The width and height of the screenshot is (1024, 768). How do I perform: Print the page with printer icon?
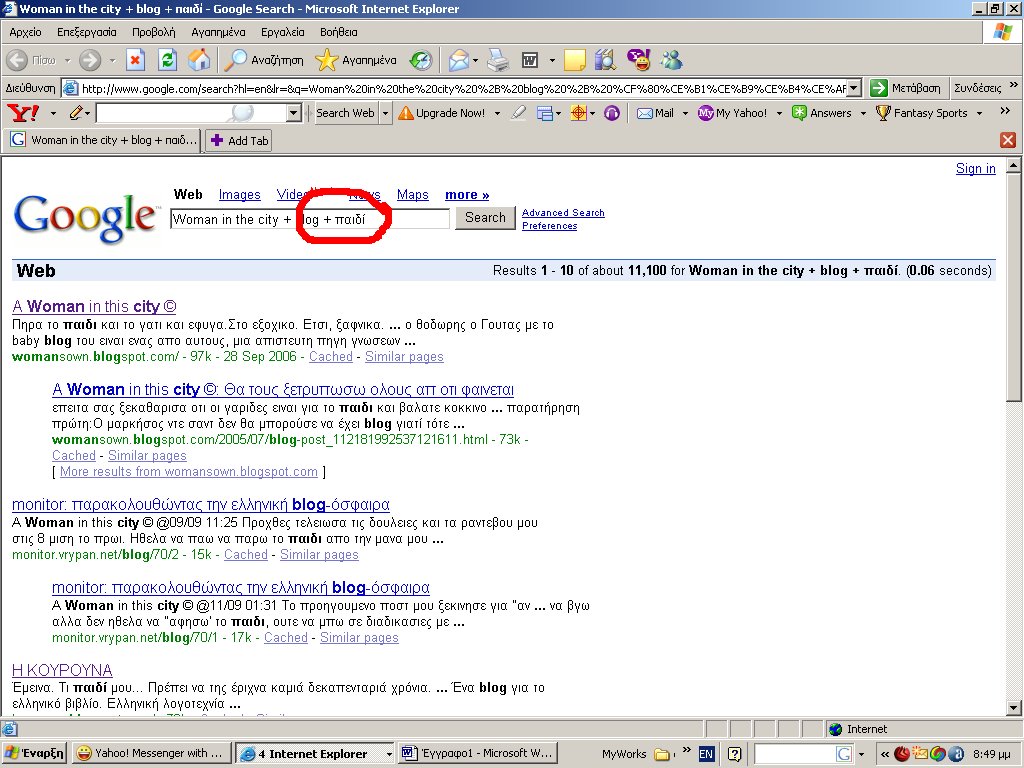tap(498, 61)
